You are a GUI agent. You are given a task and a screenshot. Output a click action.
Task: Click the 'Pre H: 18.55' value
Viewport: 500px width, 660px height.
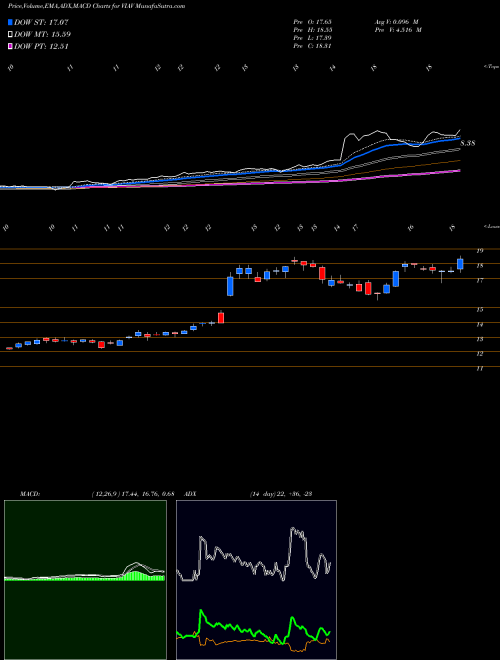point(312,30)
